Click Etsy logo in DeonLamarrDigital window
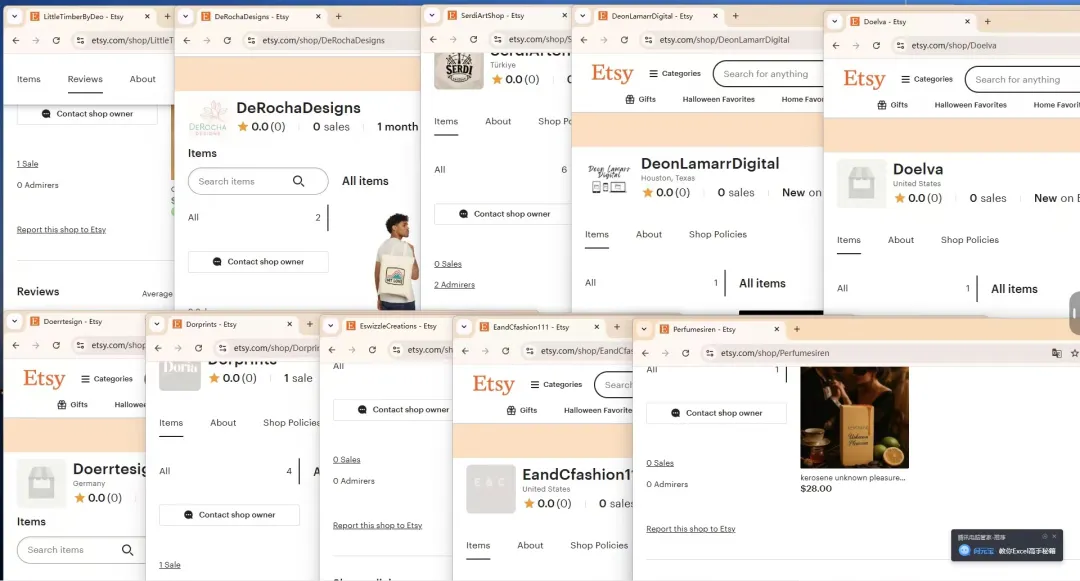This screenshot has height=581, width=1080. pyautogui.click(x=612, y=73)
